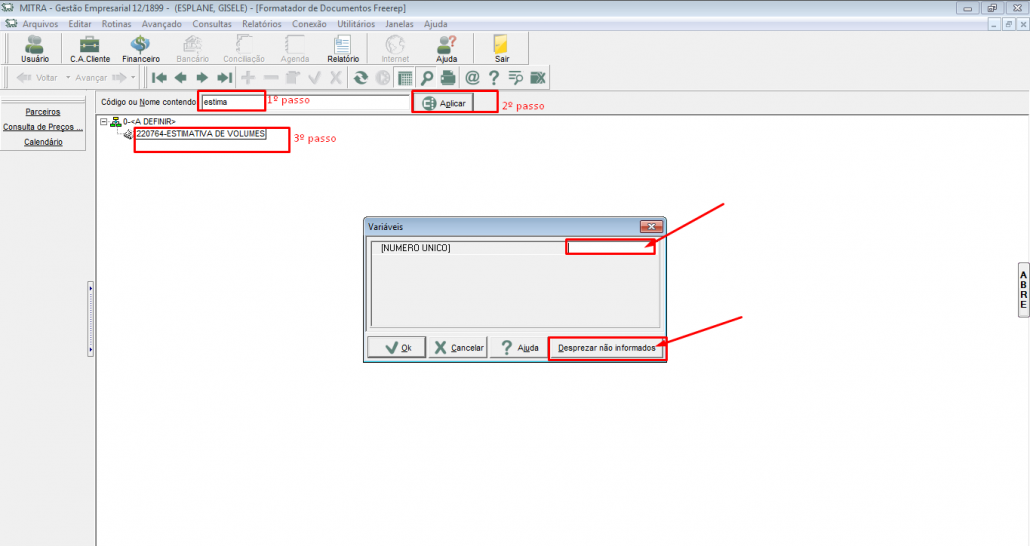Click the Sair exit icon
1030x546 pixels.
tap(502, 47)
